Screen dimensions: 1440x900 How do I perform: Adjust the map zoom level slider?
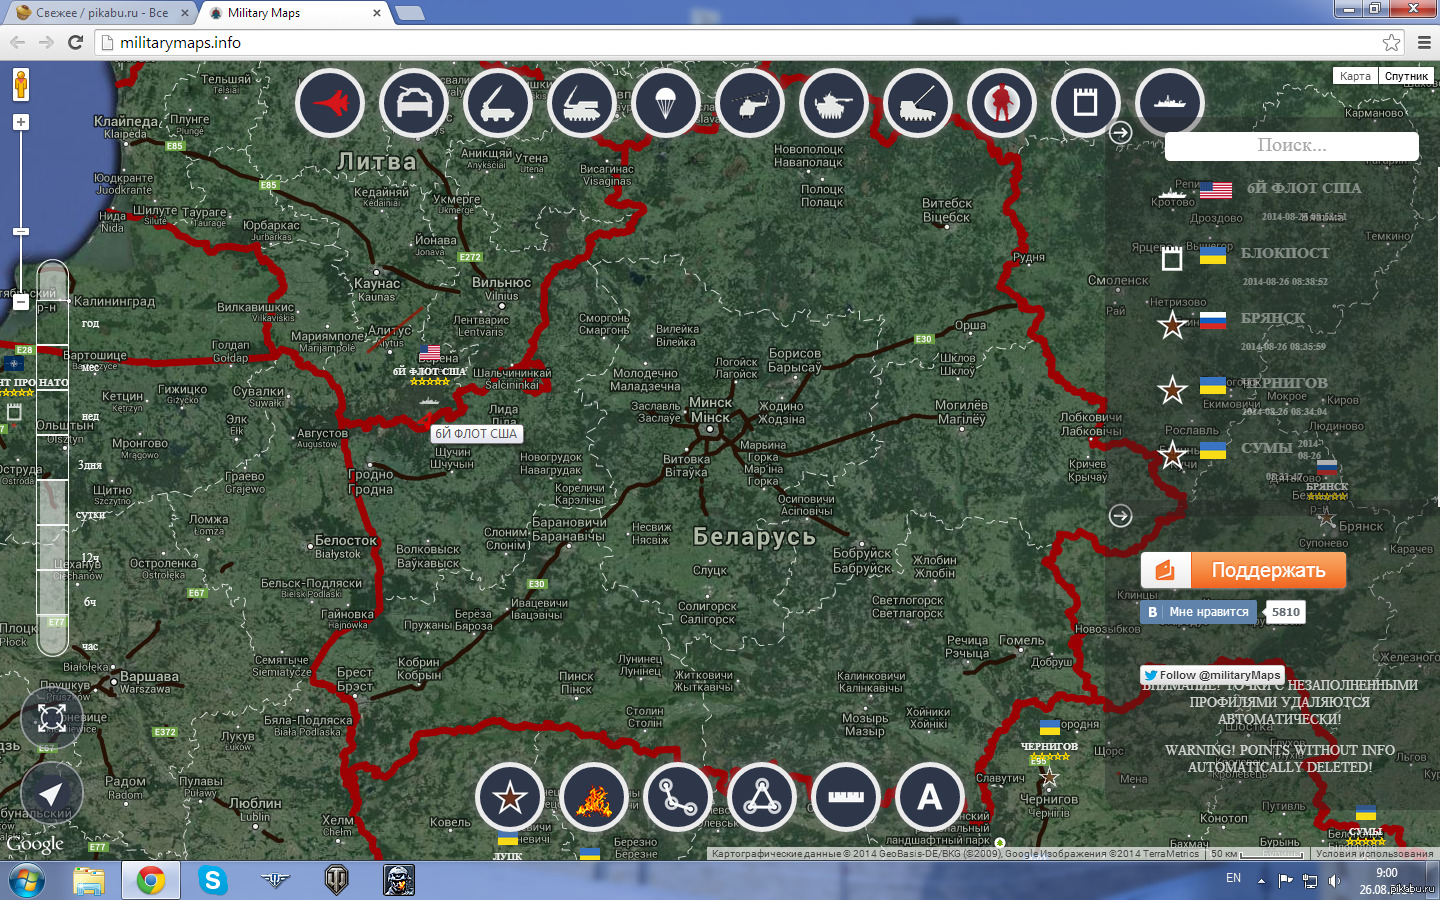tap(20, 231)
